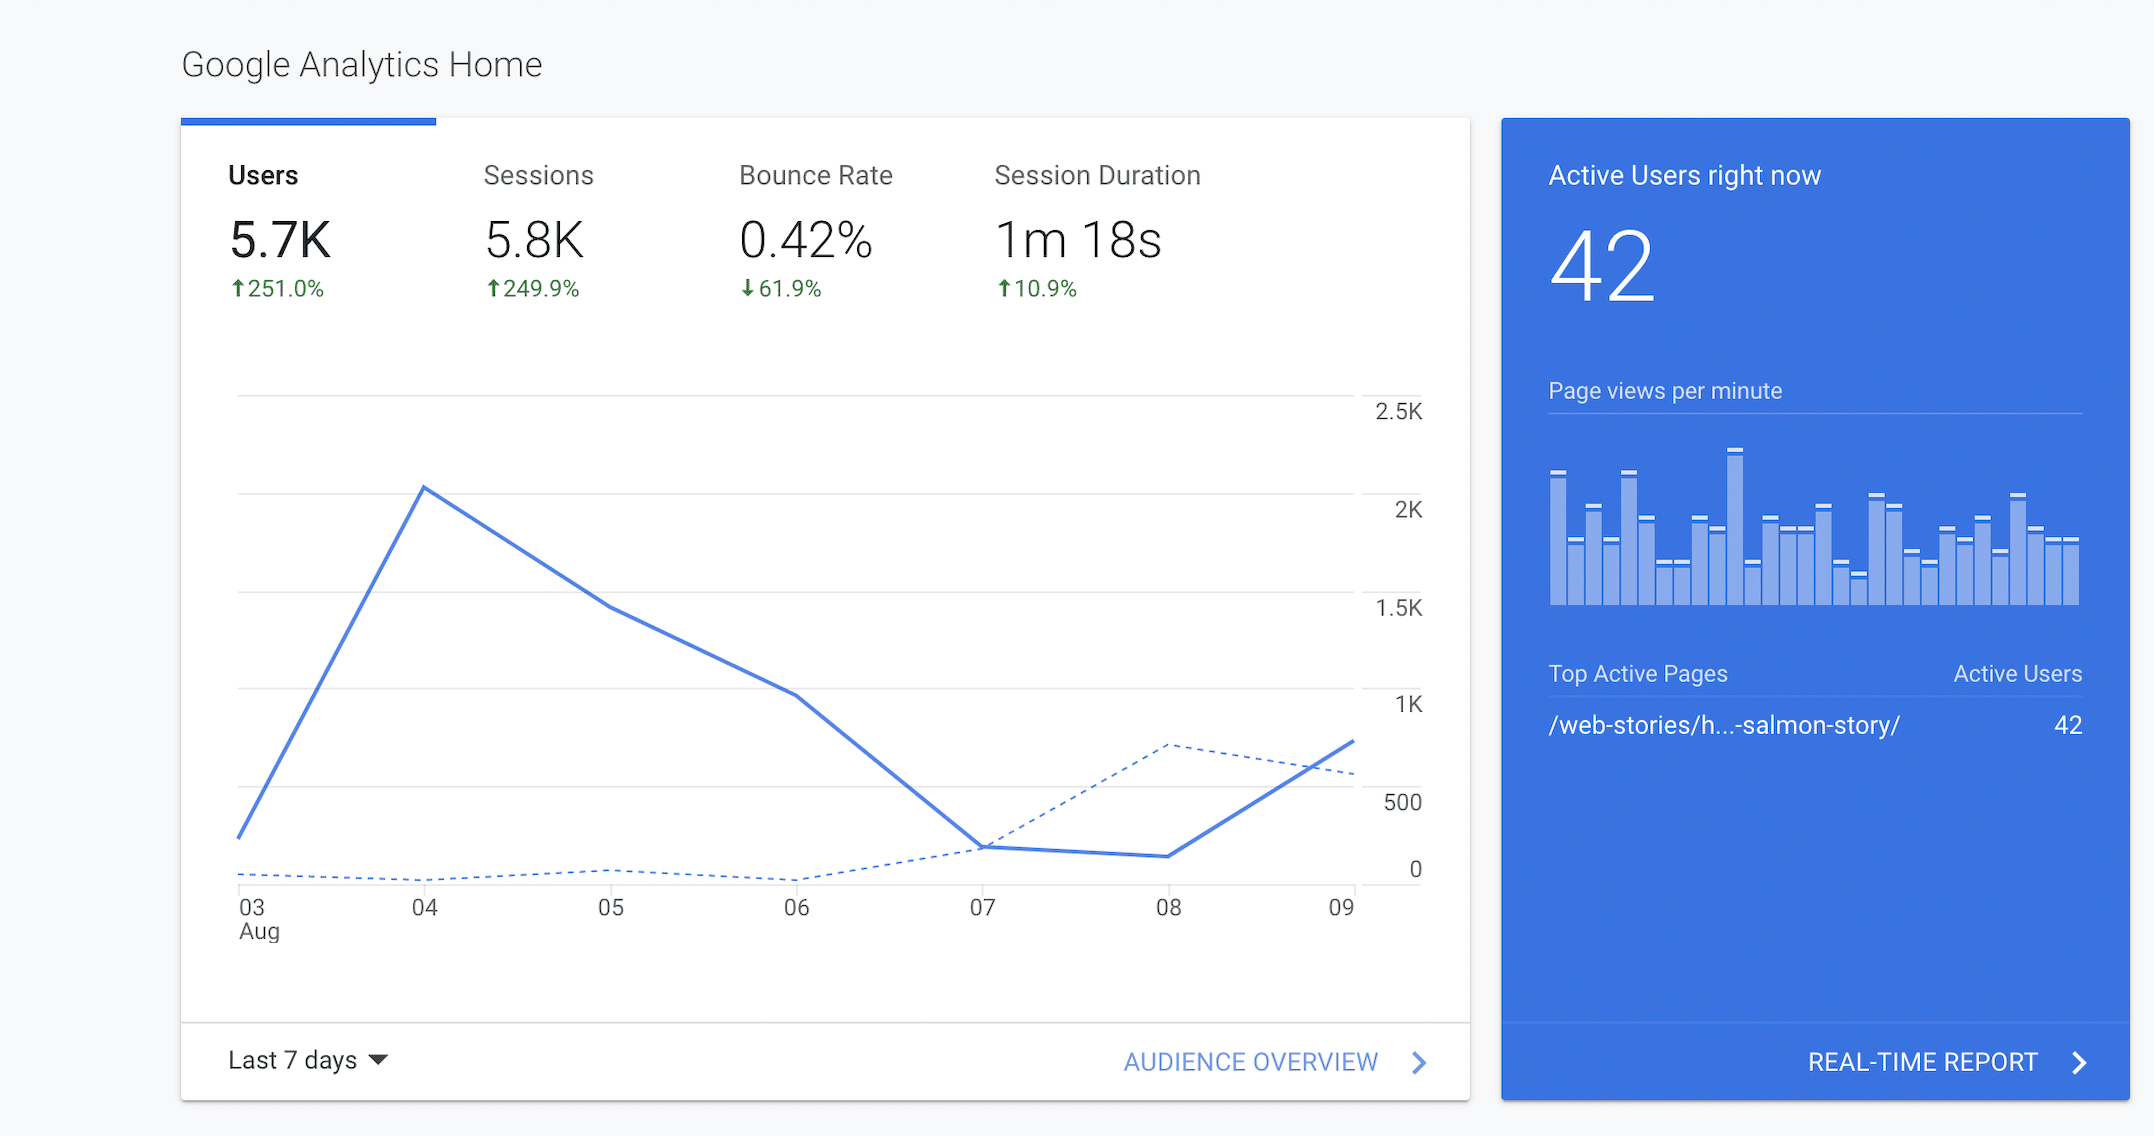Open the REAL-TIME REPORT link
2154x1136 pixels.
(x=1922, y=1062)
